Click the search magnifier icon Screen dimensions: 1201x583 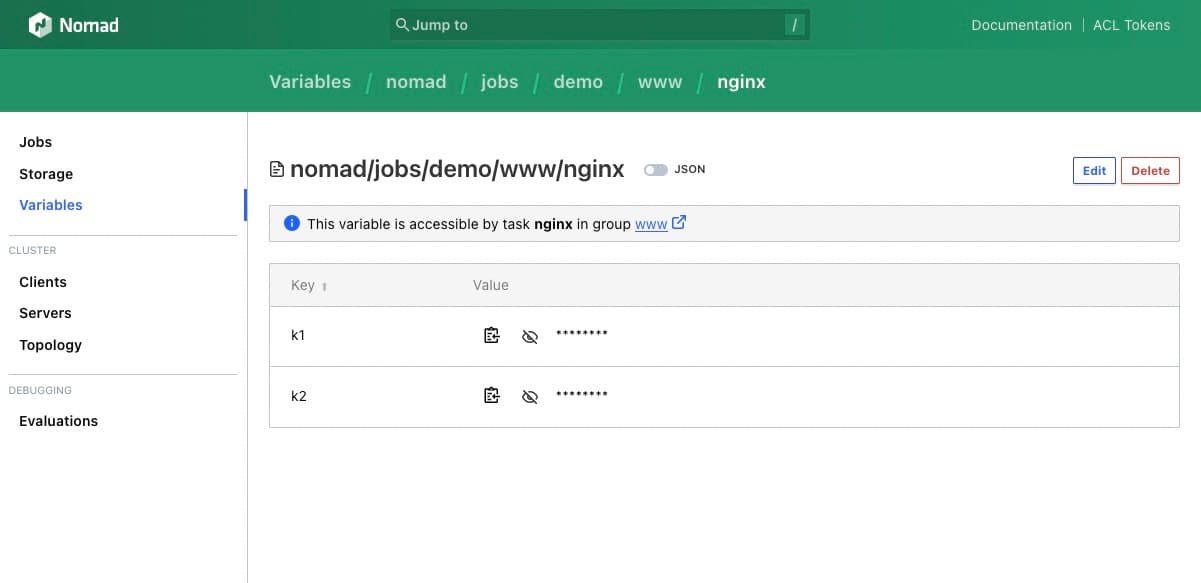pyautogui.click(x=402, y=25)
